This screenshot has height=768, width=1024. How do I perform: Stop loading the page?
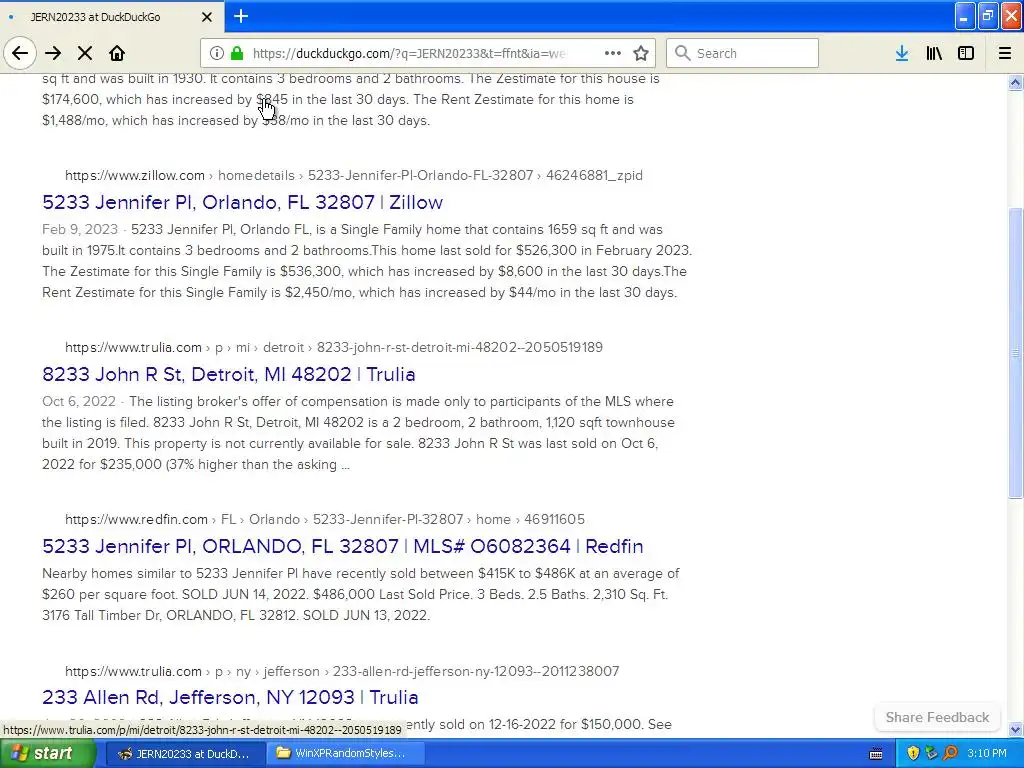tap(85, 54)
